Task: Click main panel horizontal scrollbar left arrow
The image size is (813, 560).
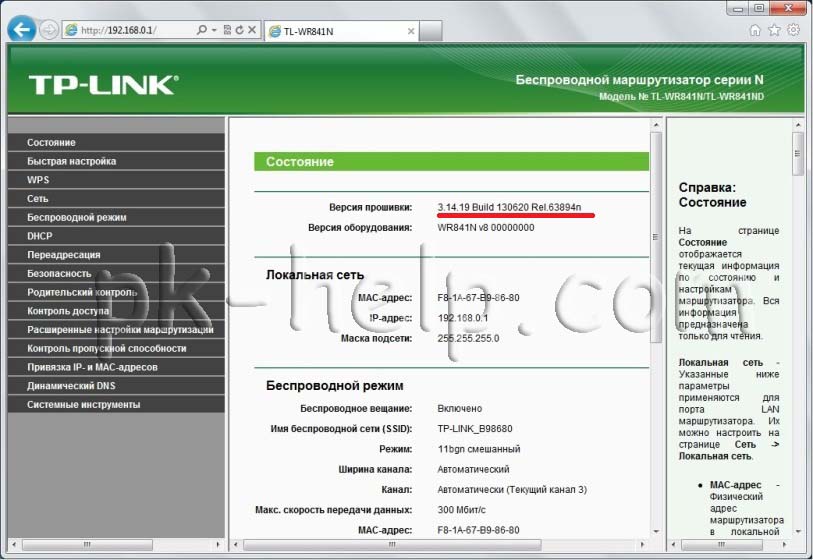Action: click(x=236, y=544)
